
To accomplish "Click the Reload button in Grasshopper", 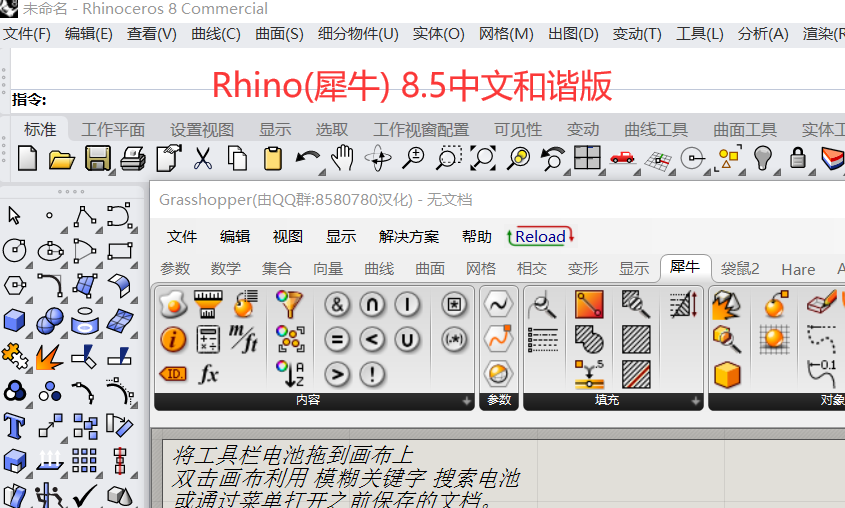I will click(x=541, y=236).
